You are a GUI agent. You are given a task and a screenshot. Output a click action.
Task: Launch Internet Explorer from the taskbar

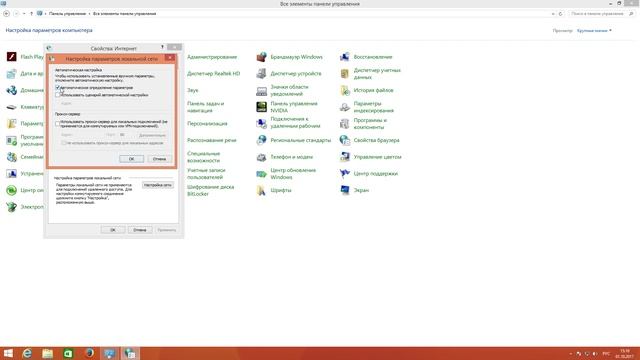pos(27,353)
